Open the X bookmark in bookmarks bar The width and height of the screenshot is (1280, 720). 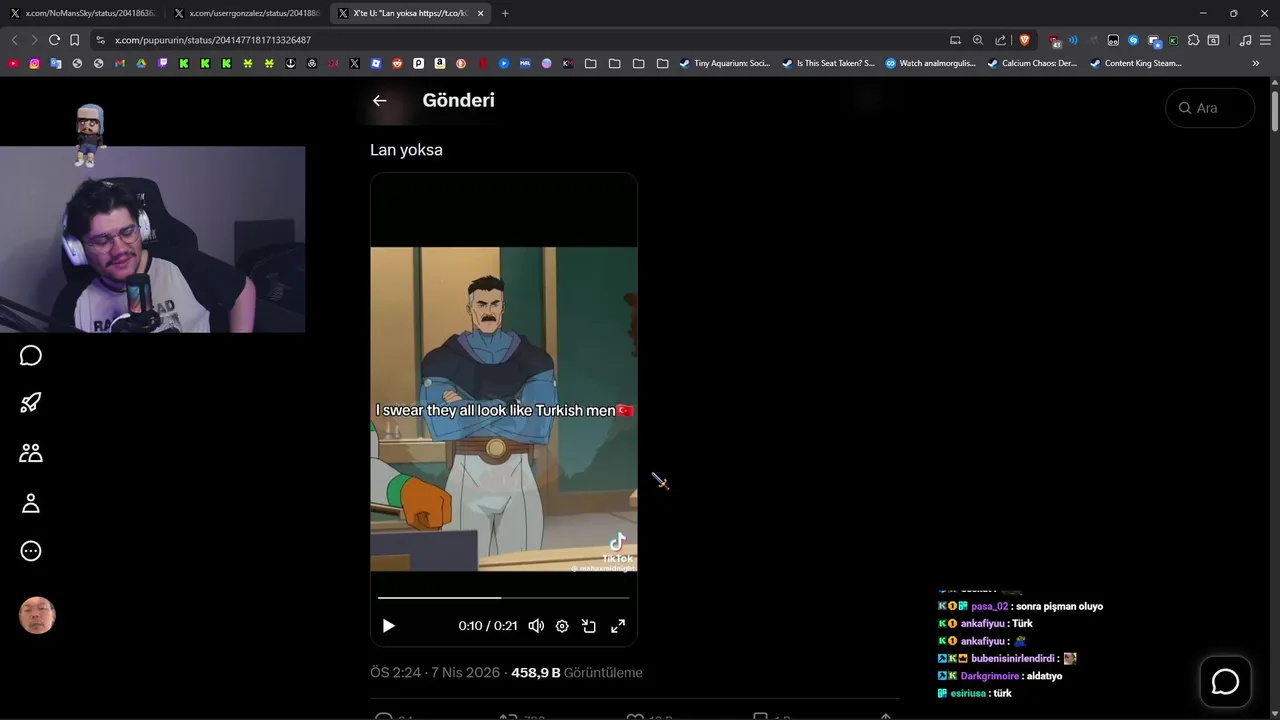[x=354, y=63]
